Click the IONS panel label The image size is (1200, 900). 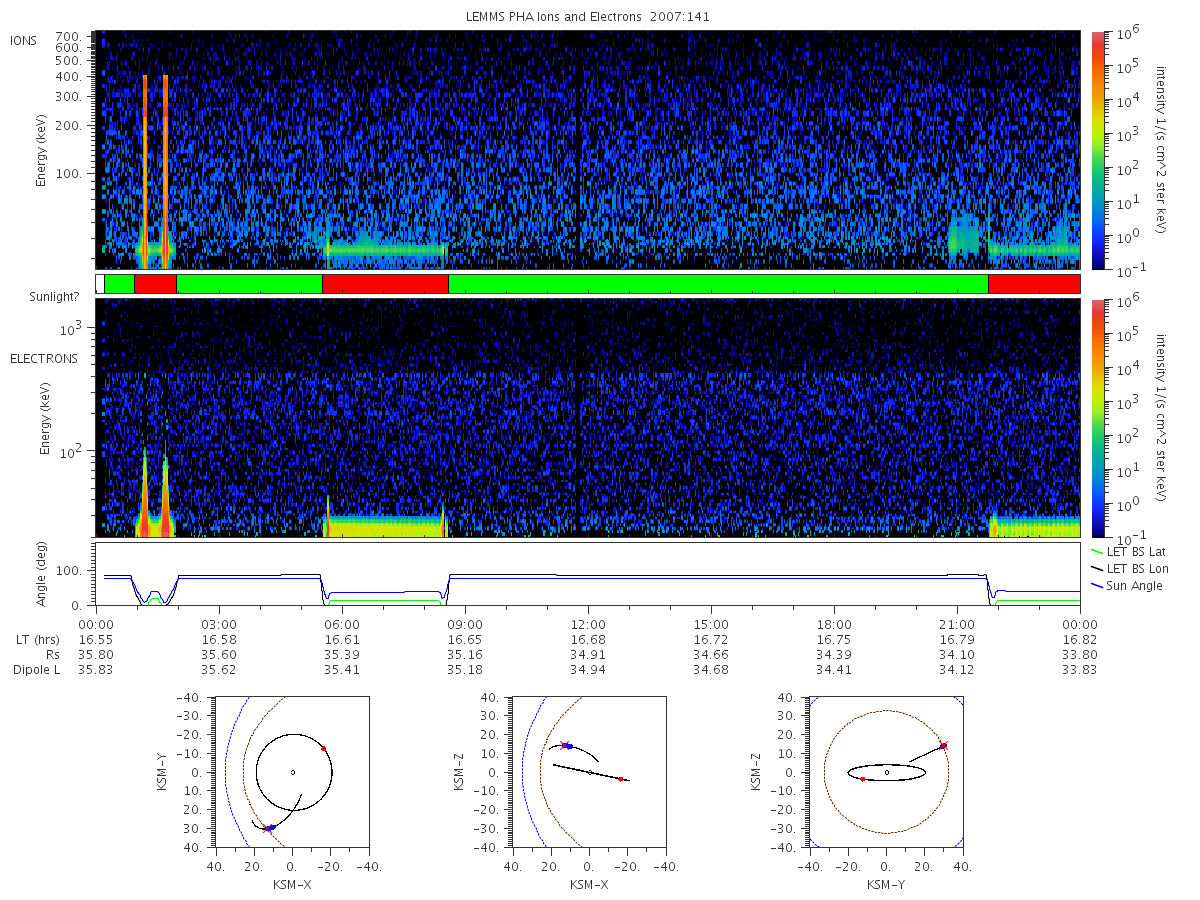(24, 41)
